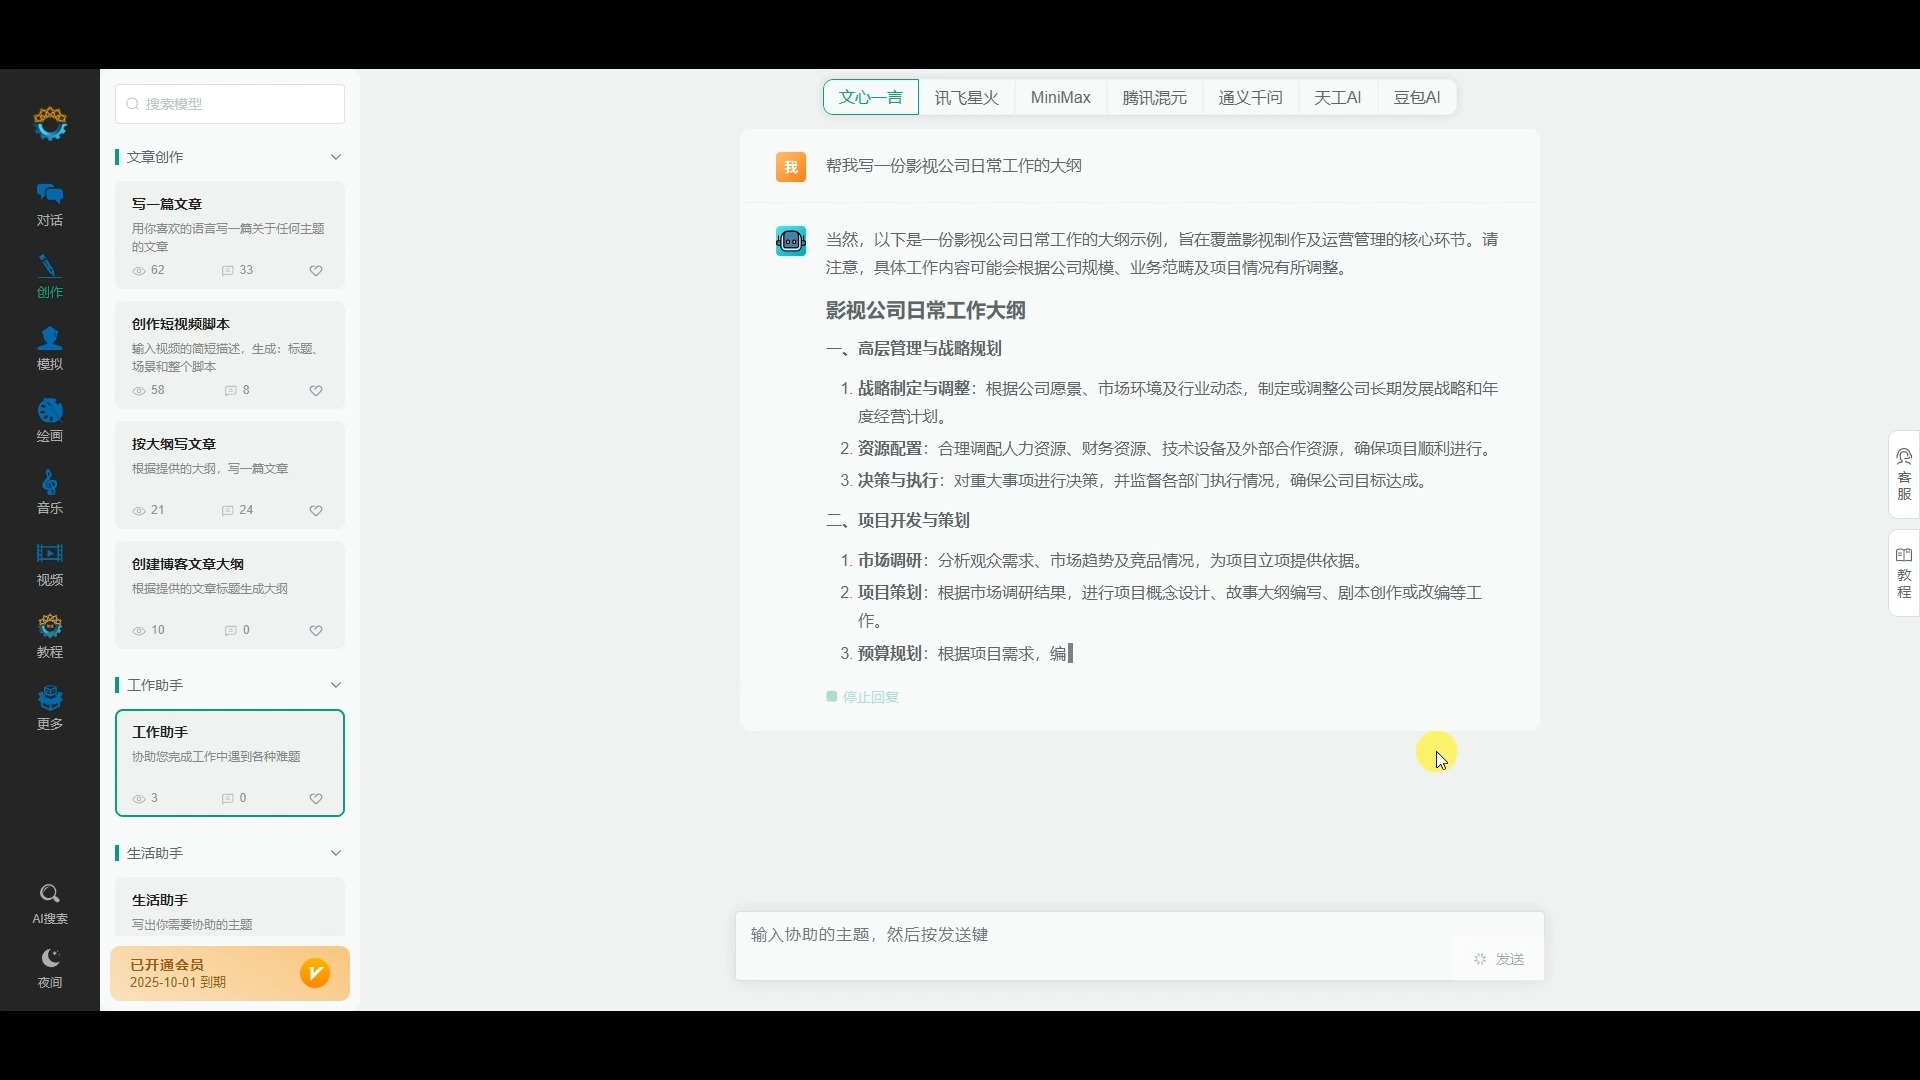Click the gear logo icon in sidebar
1920x1080 pixels.
[x=50, y=124]
